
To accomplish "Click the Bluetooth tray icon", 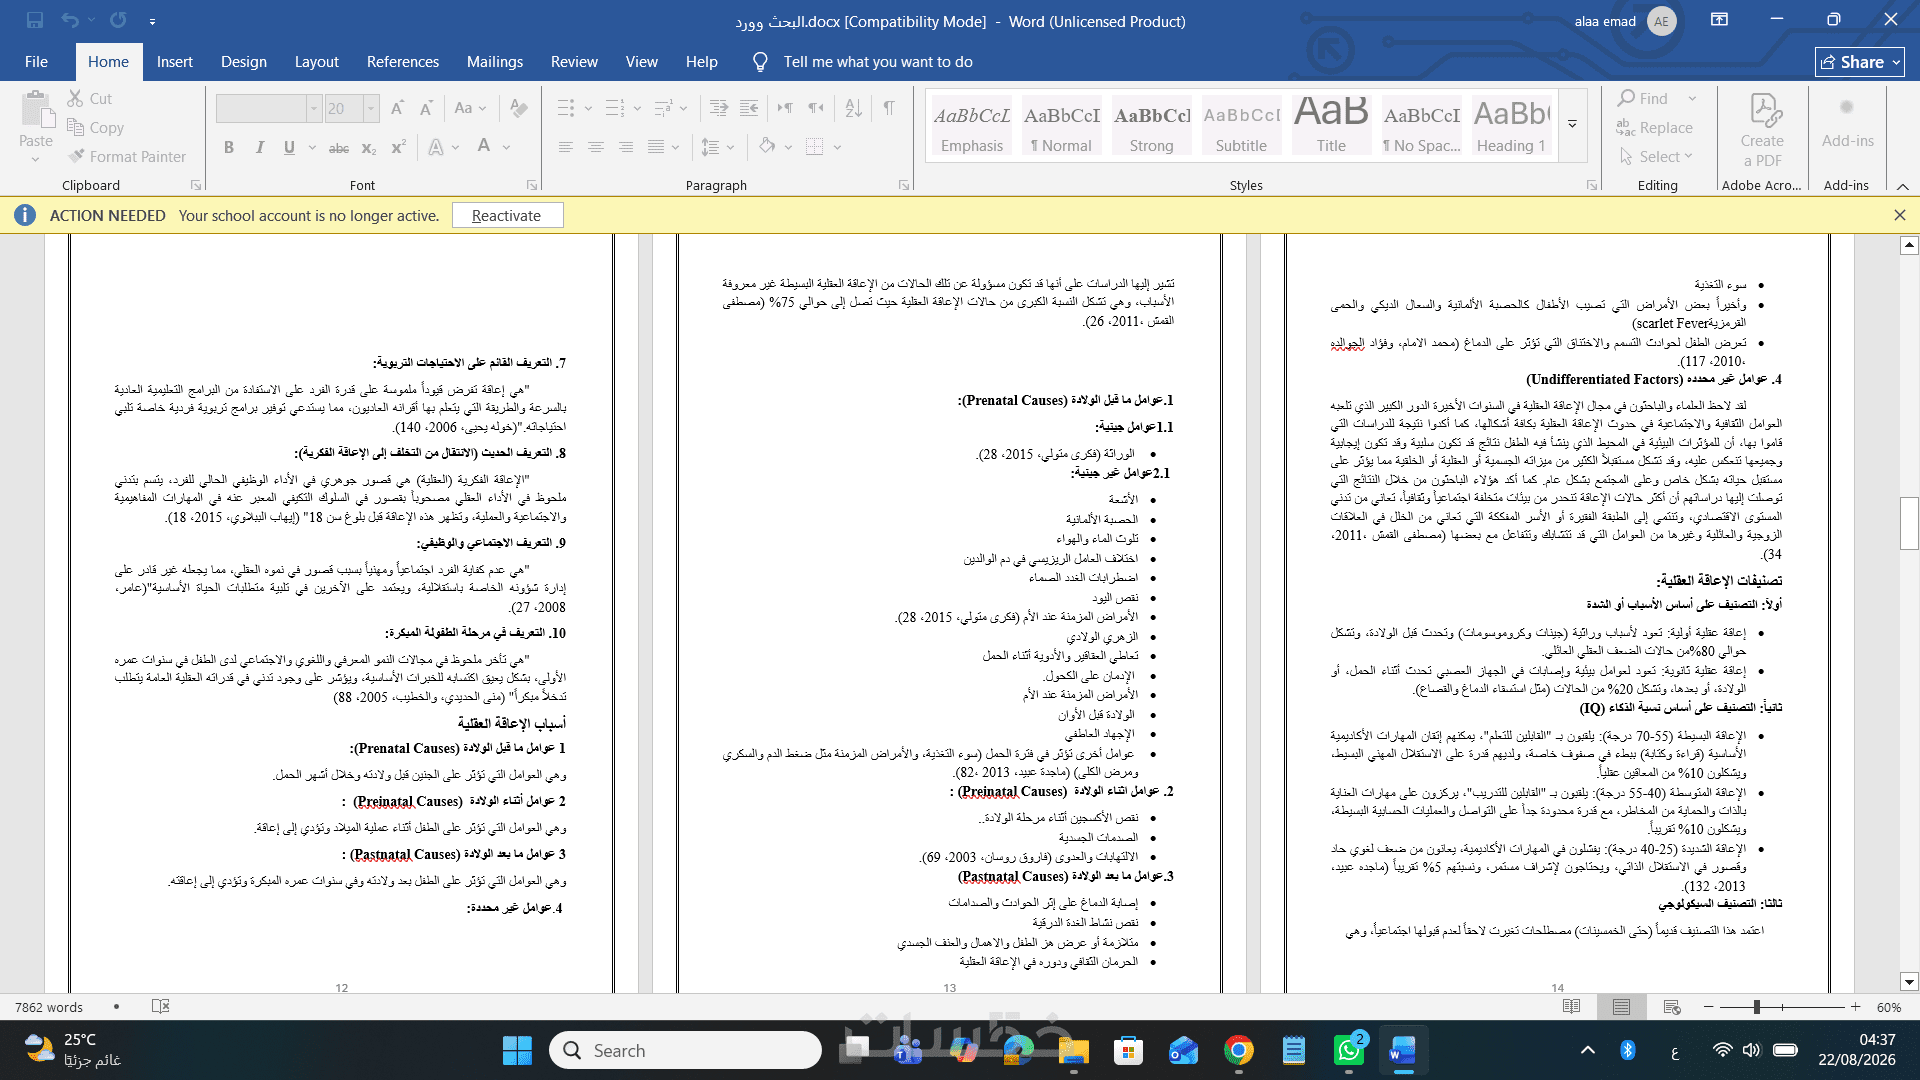I will (x=1627, y=1050).
